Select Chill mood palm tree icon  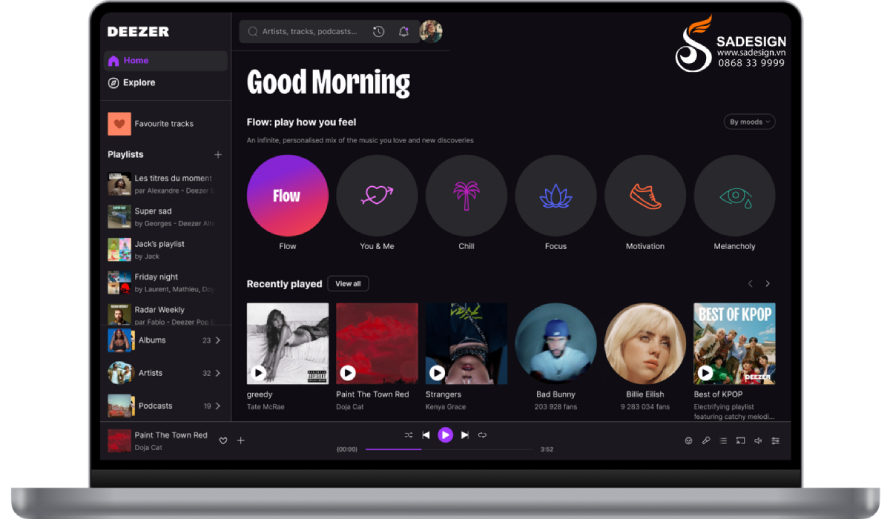[467, 196]
